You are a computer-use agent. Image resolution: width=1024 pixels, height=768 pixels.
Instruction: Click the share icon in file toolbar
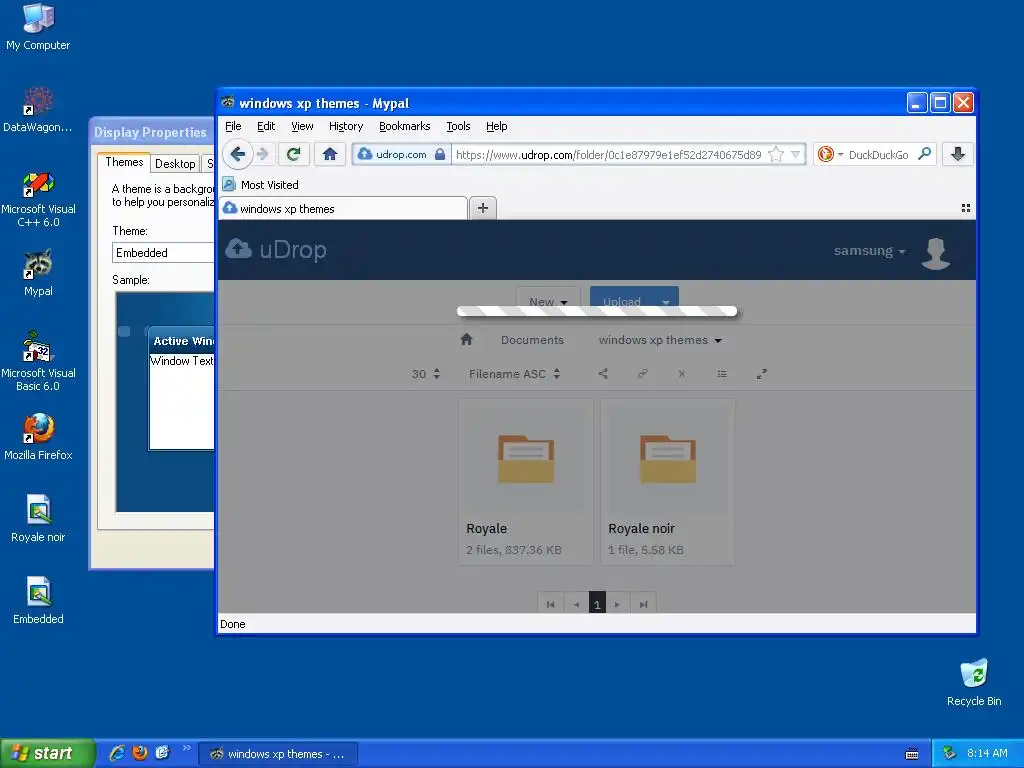coord(603,374)
